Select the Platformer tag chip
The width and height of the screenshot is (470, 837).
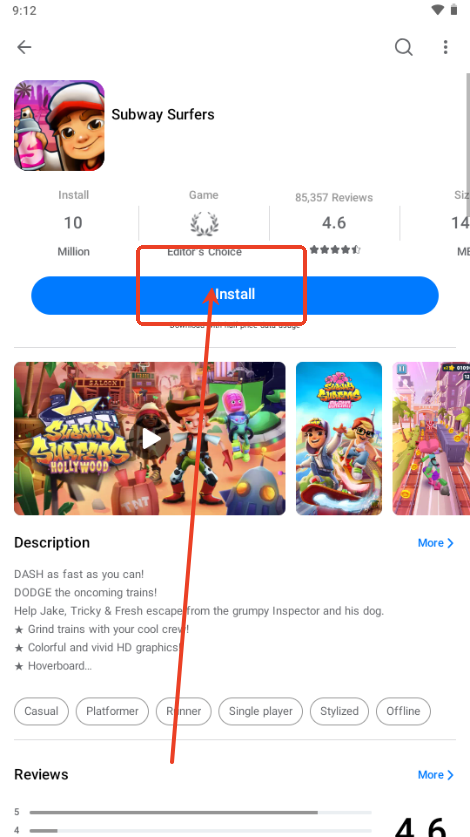(112, 711)
